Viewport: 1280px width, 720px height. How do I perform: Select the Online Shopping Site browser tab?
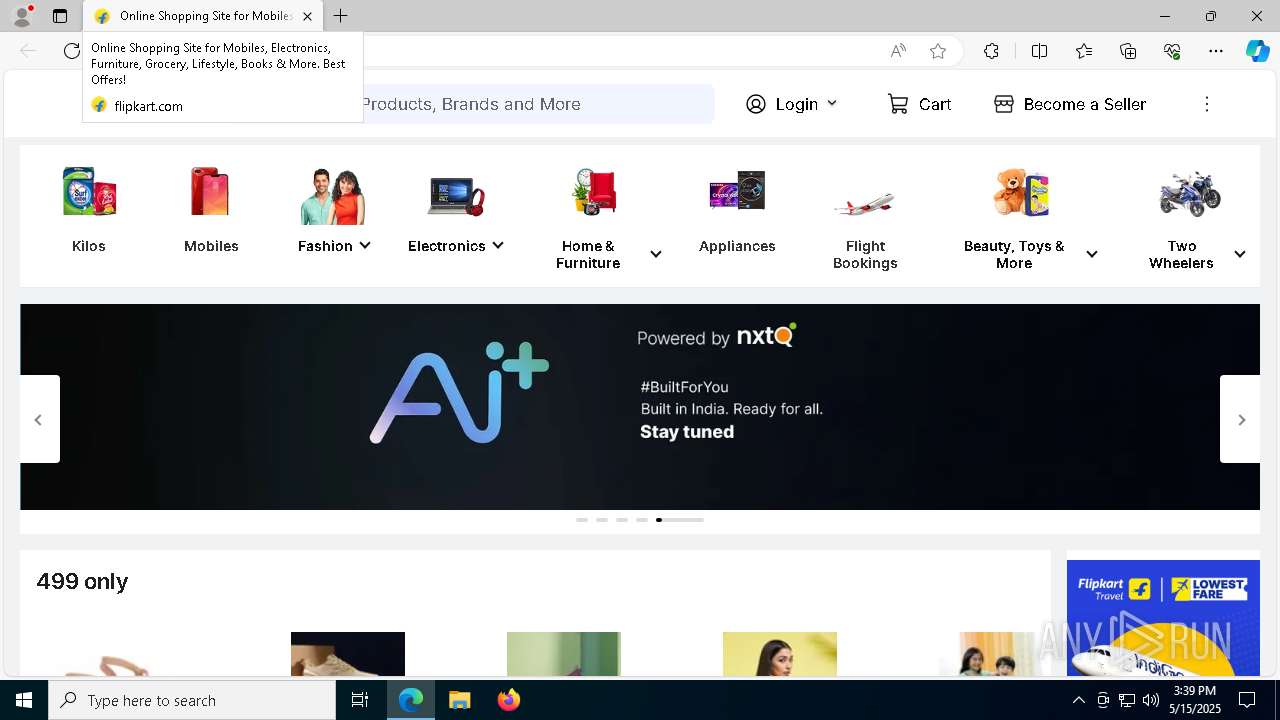203,16
